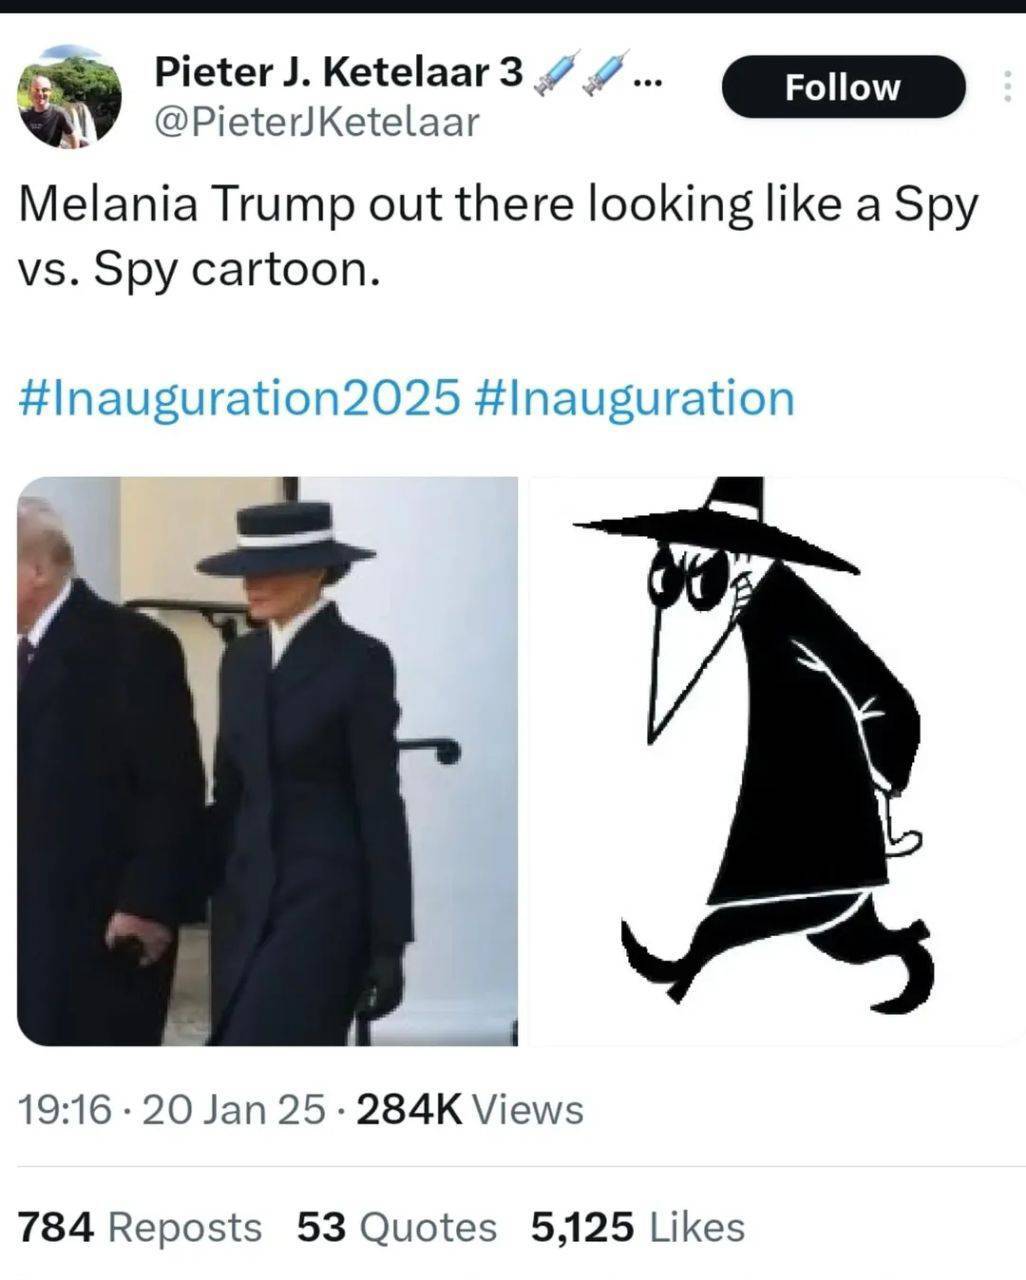Image resolution: width=1026 pixels, height=1280 pixels.
Task: Show the 5,125 Likes list
Action: pyautogui.click(x=637, y=1227)
